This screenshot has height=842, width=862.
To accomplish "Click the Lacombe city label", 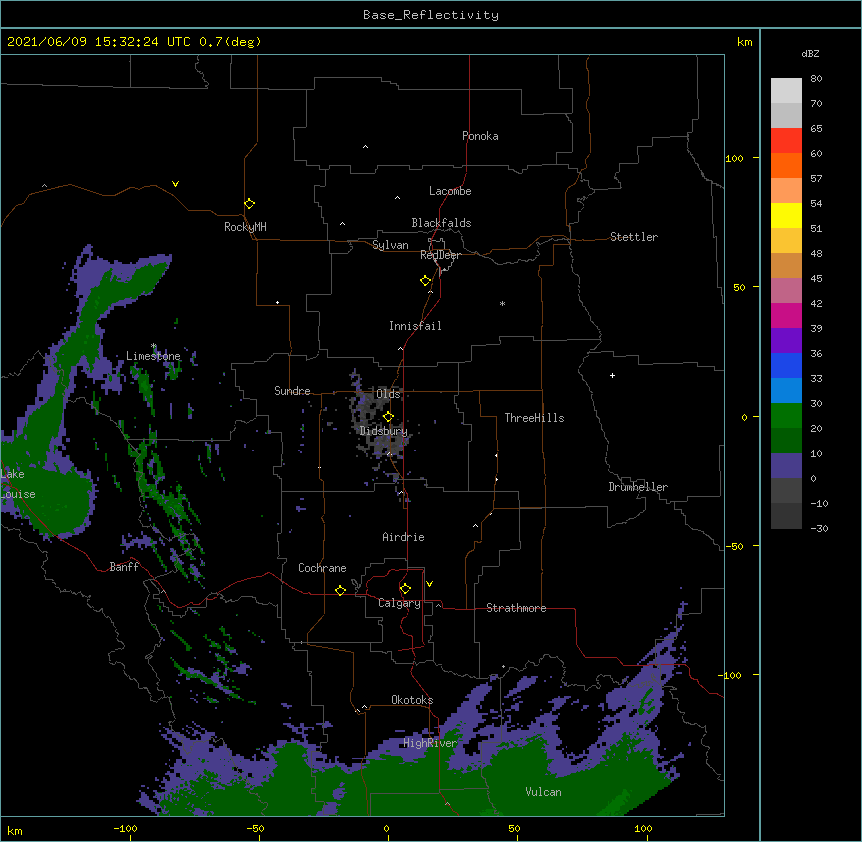I will (x=450, y=191).
